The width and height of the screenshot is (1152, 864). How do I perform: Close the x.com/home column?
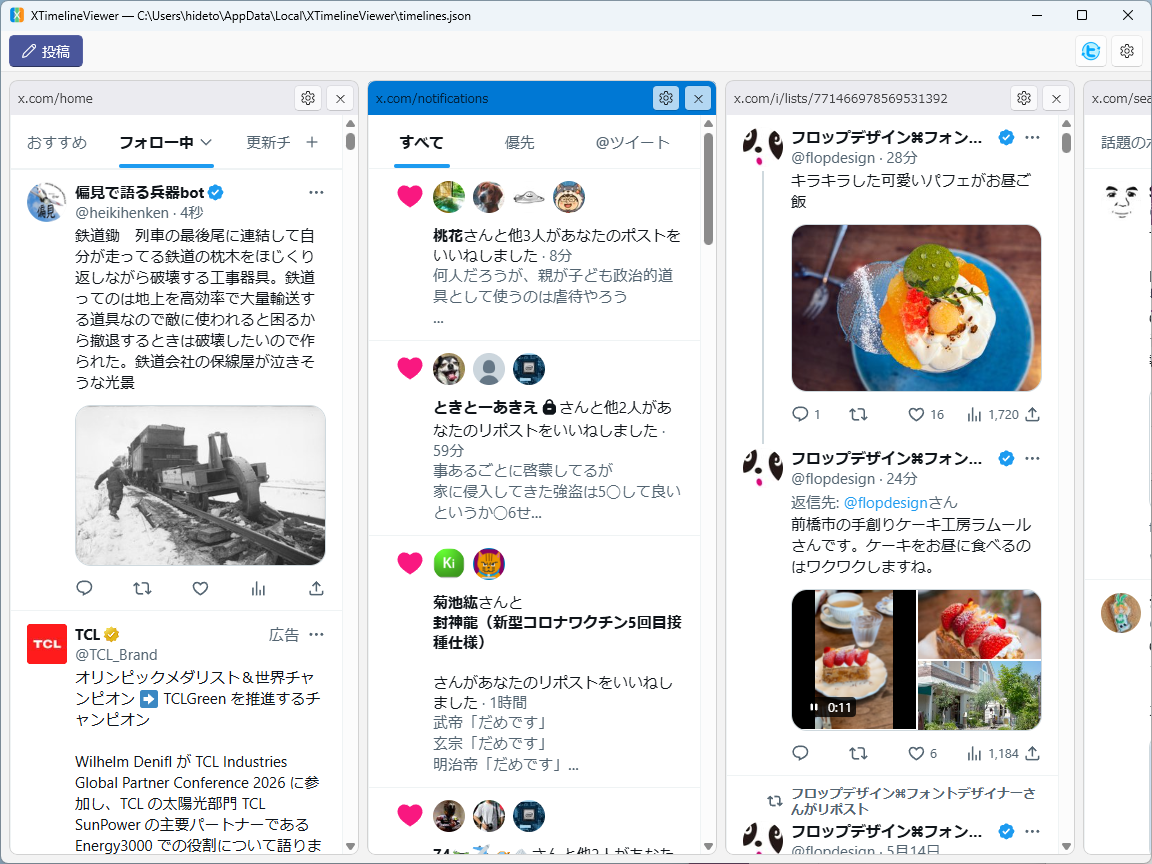[x=340, y=98]
